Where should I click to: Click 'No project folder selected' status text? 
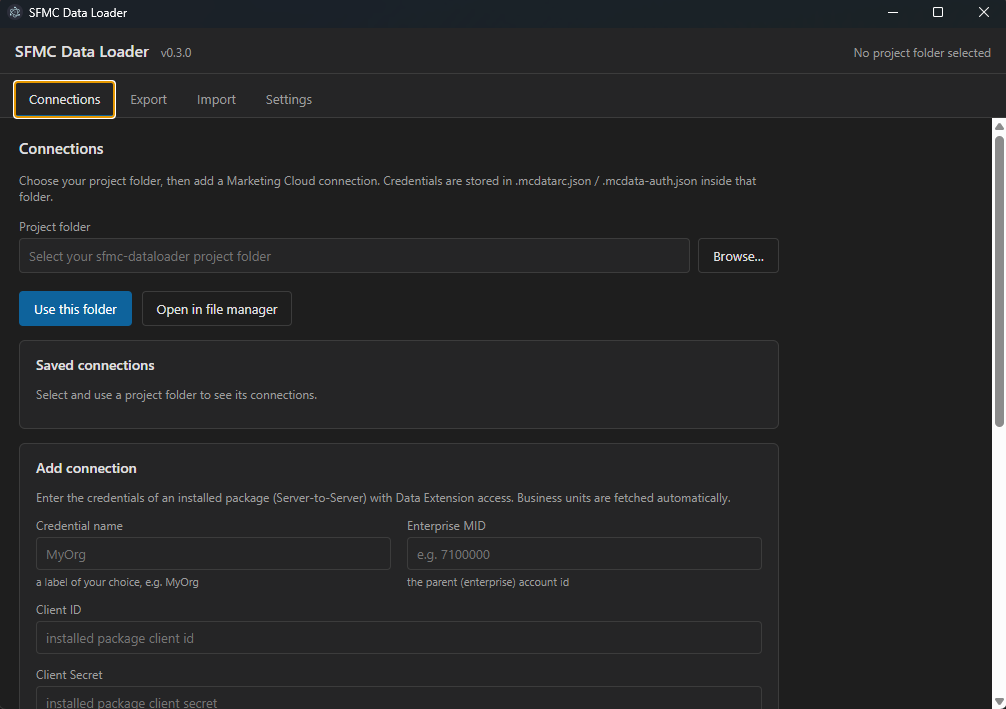pyautogui.click(x=921, y=53)
